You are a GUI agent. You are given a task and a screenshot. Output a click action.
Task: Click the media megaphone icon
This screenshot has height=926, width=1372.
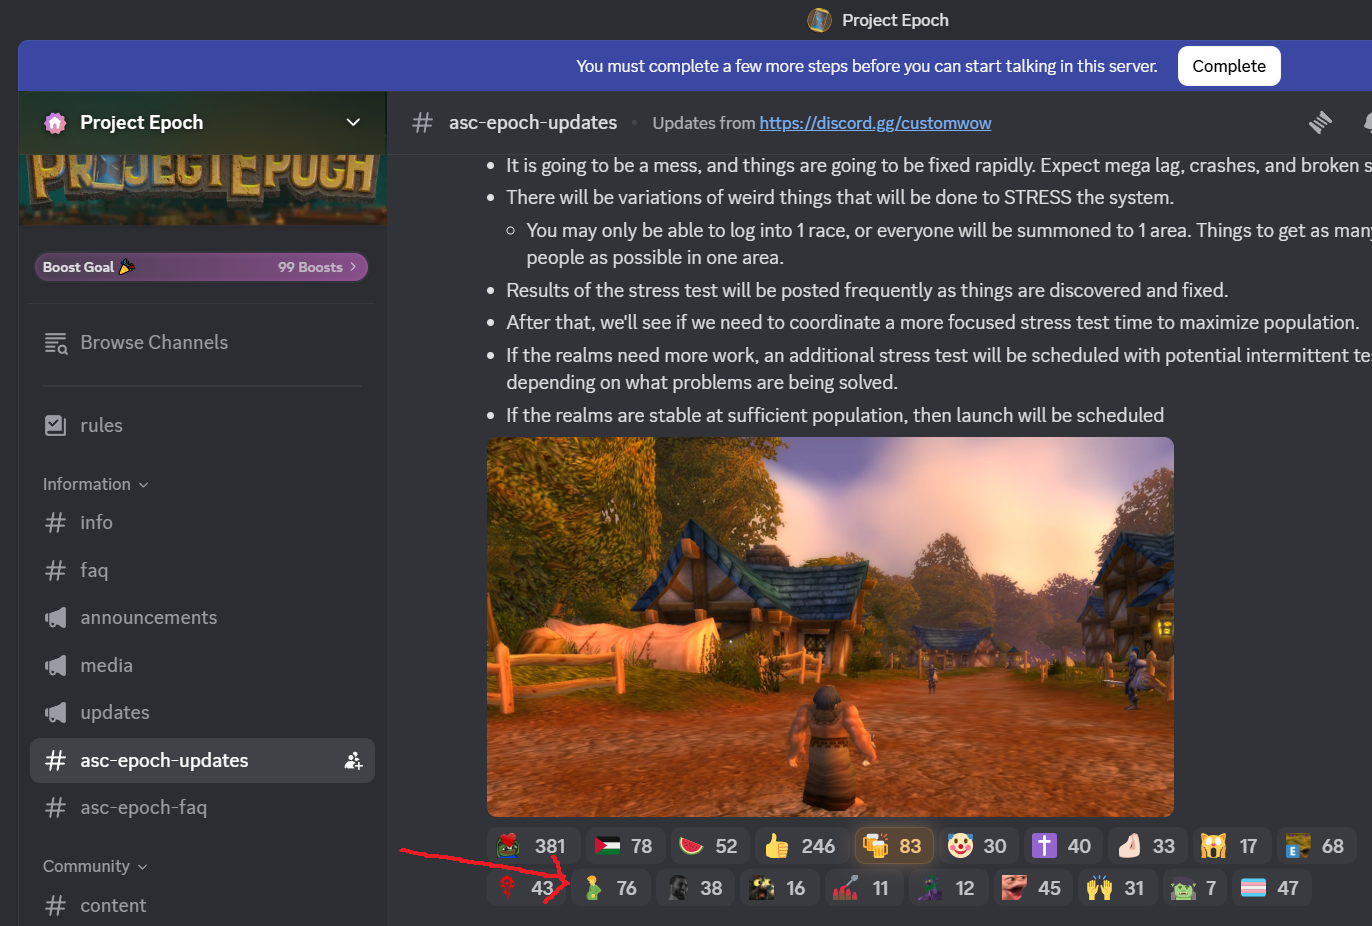coord(56,666)
